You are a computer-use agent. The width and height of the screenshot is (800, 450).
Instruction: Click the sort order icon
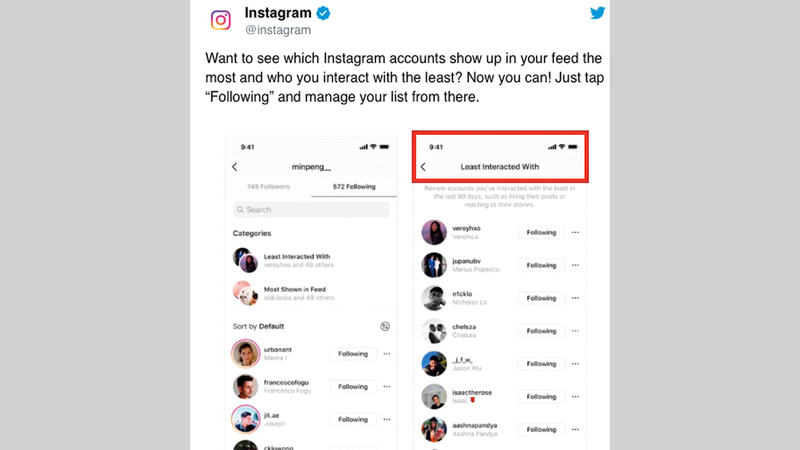click(x=385, y=326)
